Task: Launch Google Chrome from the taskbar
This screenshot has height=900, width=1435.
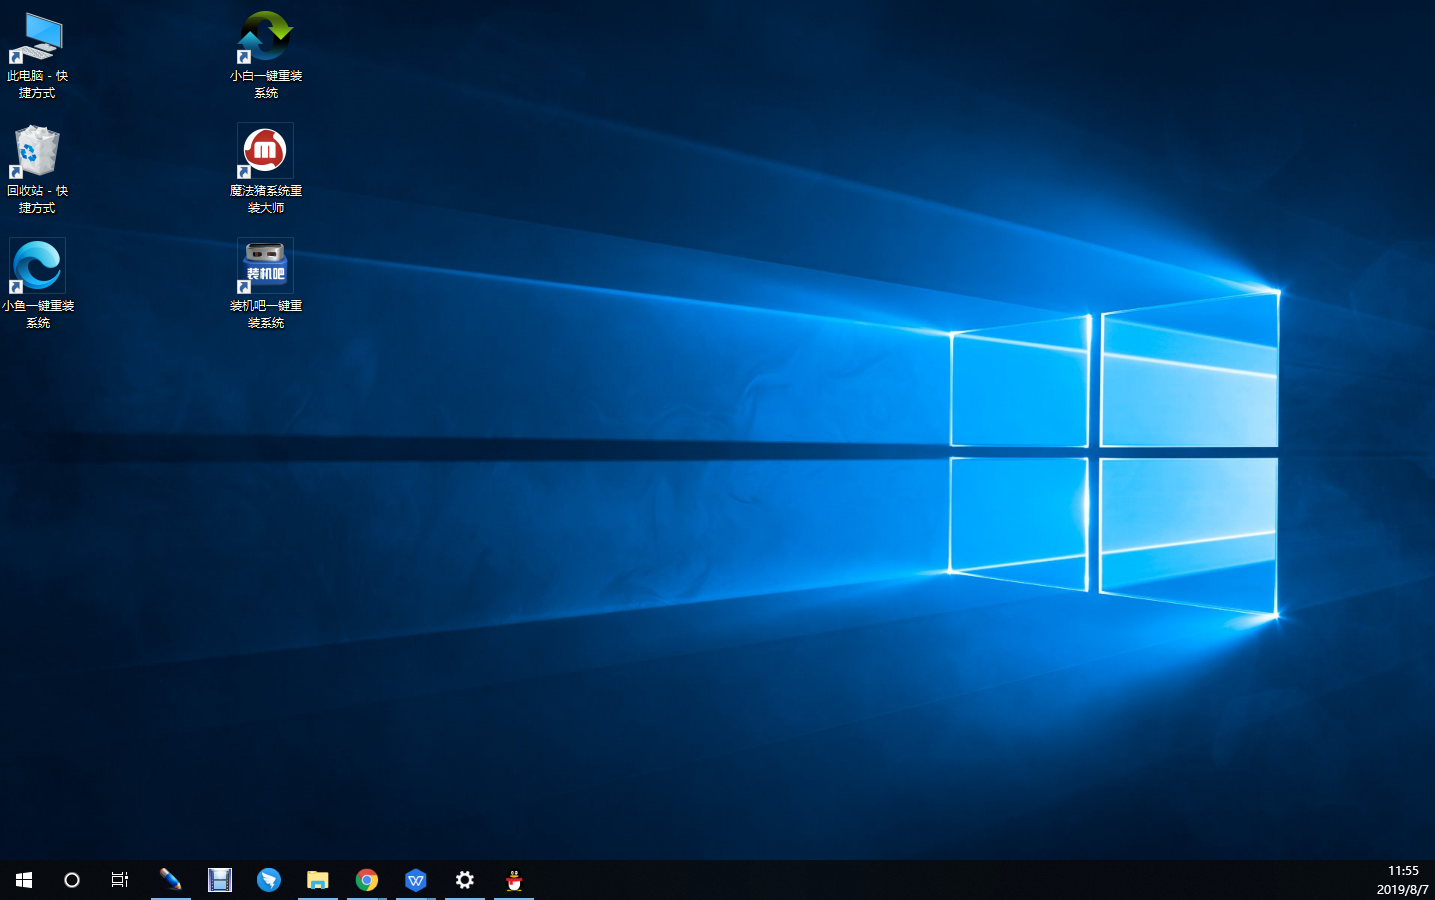Action: coord(367,880)
